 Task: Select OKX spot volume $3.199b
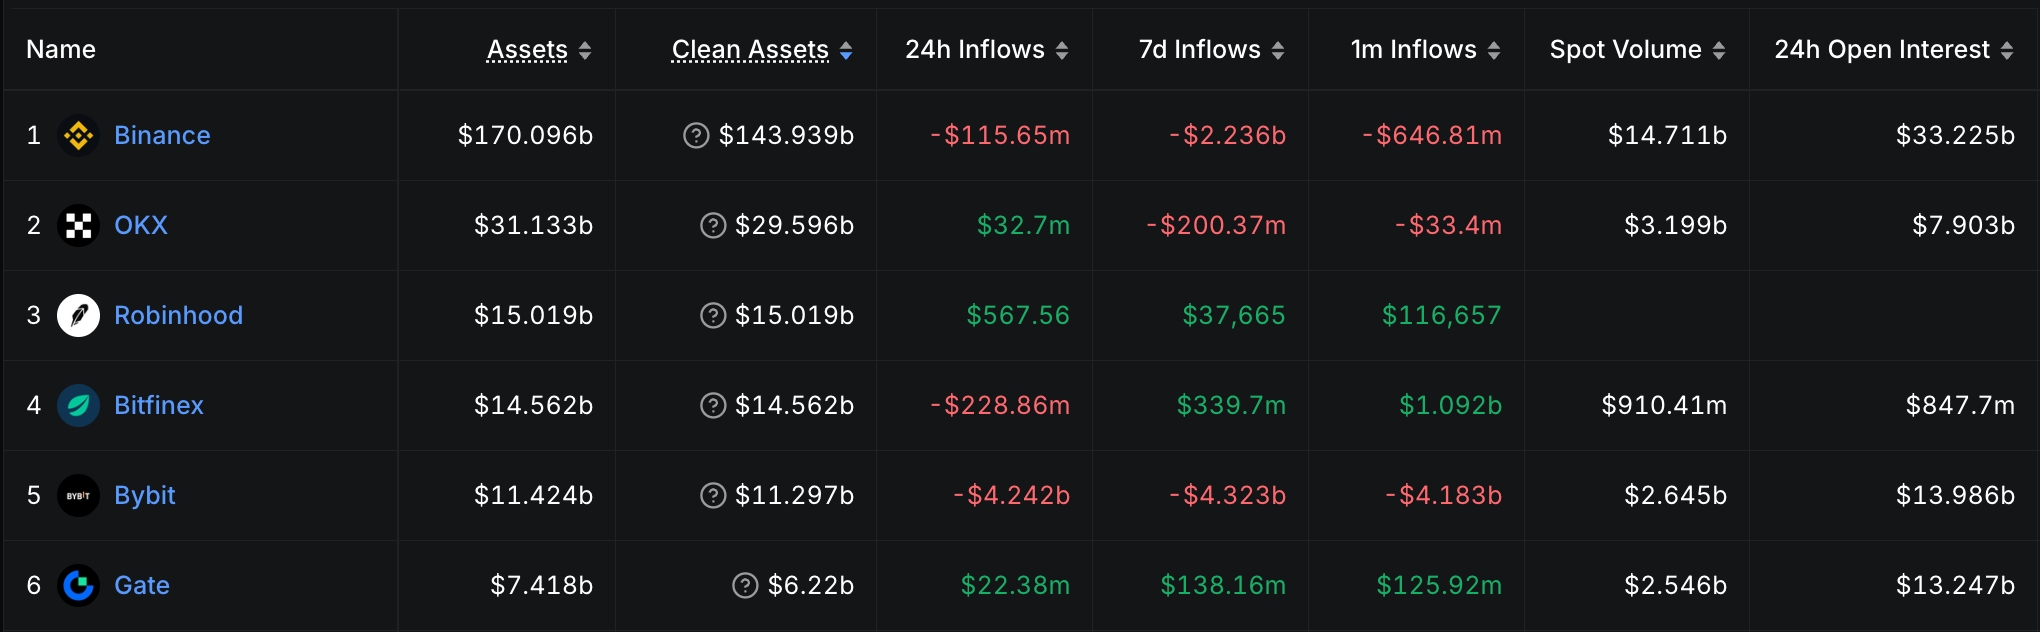pos(1675,225)
